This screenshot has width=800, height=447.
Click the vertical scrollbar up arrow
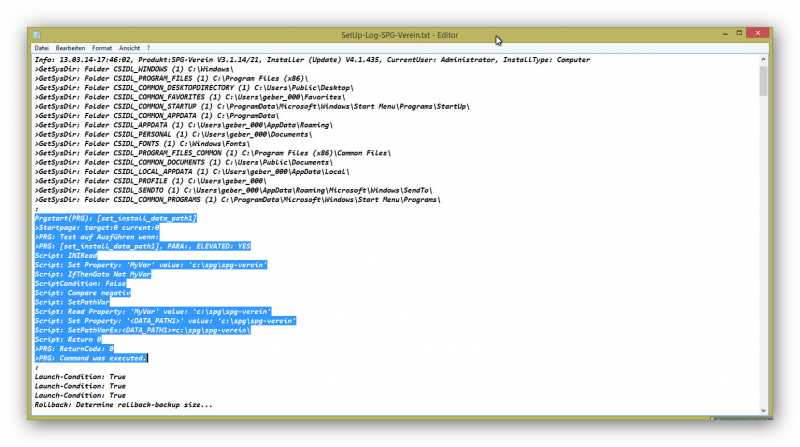tap(764, 59)
